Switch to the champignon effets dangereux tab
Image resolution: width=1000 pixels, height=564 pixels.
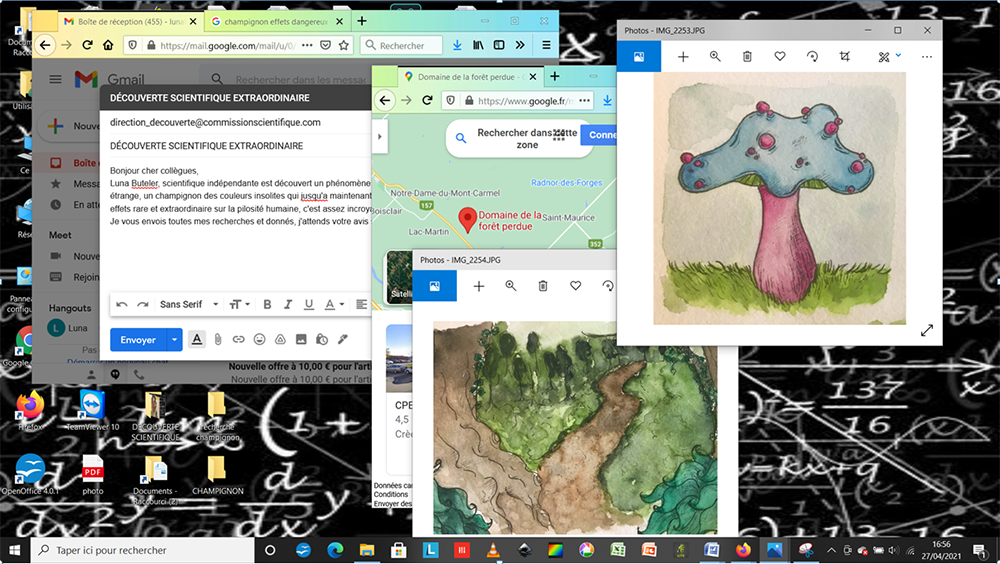point(276,22)
